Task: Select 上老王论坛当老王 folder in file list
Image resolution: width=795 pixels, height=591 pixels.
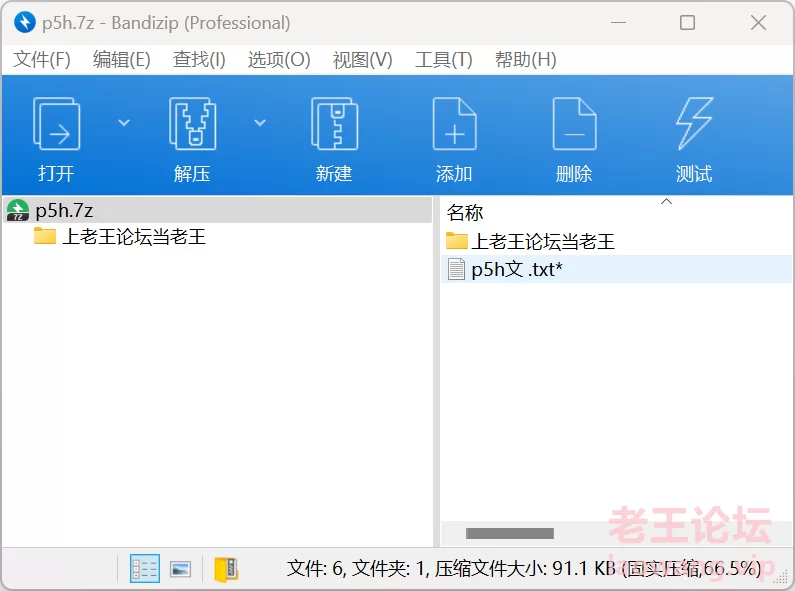Action: (543, 241)
